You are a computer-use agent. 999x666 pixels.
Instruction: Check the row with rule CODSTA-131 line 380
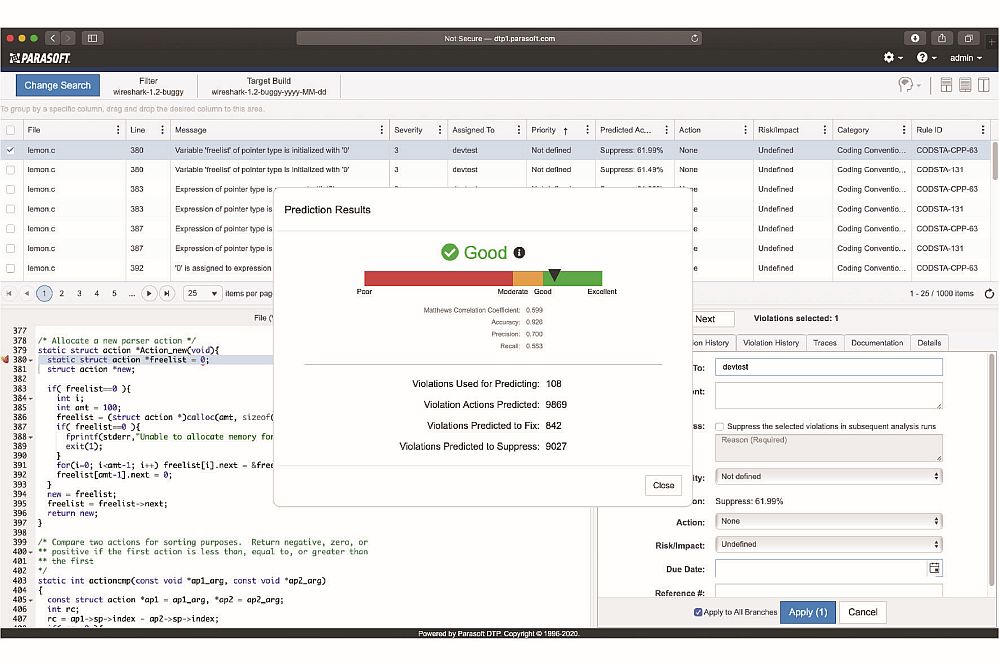tap(10, 170)
